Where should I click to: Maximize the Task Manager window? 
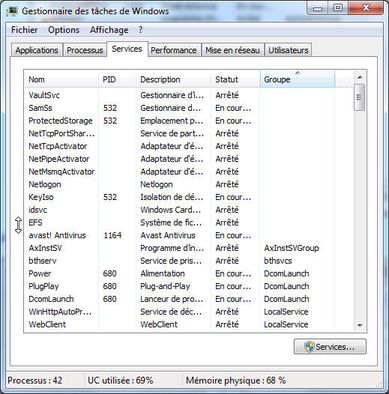[x=338, y=8]
